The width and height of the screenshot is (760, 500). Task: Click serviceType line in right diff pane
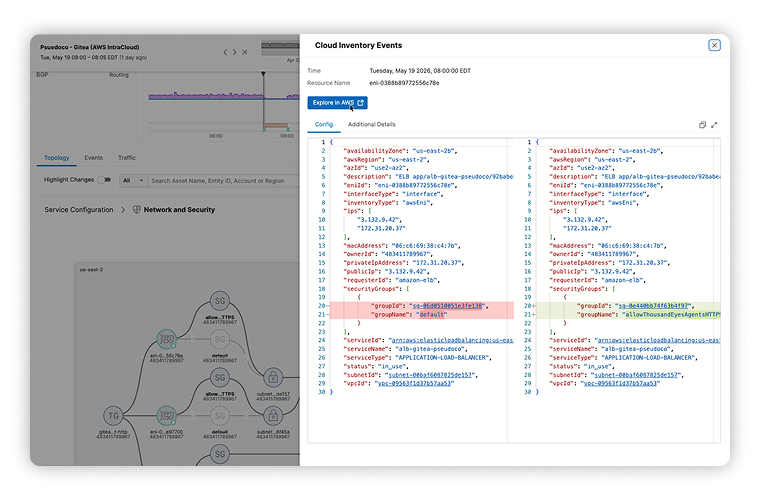pyautogui.click(x=624, y=358)
